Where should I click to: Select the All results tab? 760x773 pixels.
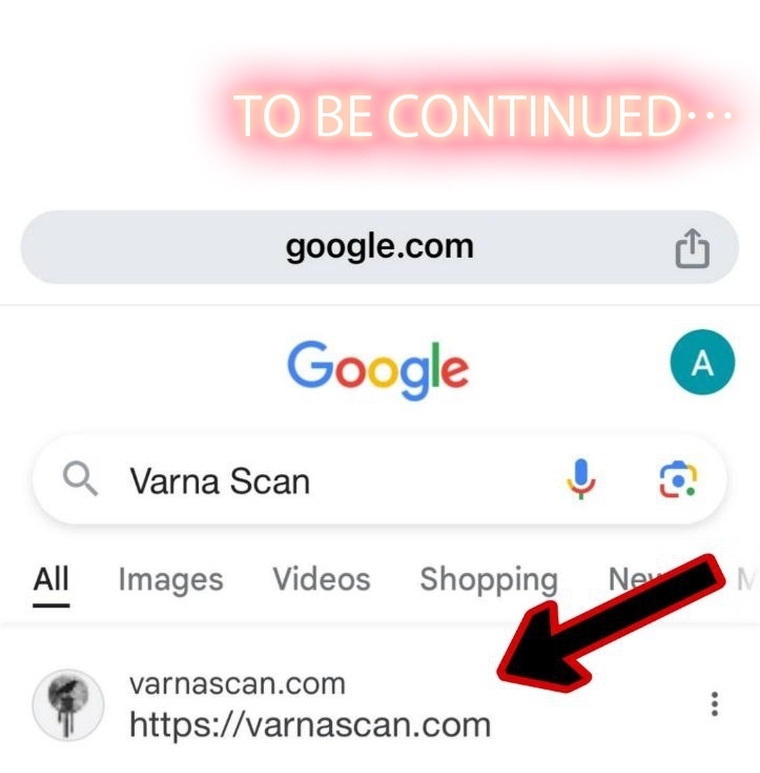coord(51,579)
